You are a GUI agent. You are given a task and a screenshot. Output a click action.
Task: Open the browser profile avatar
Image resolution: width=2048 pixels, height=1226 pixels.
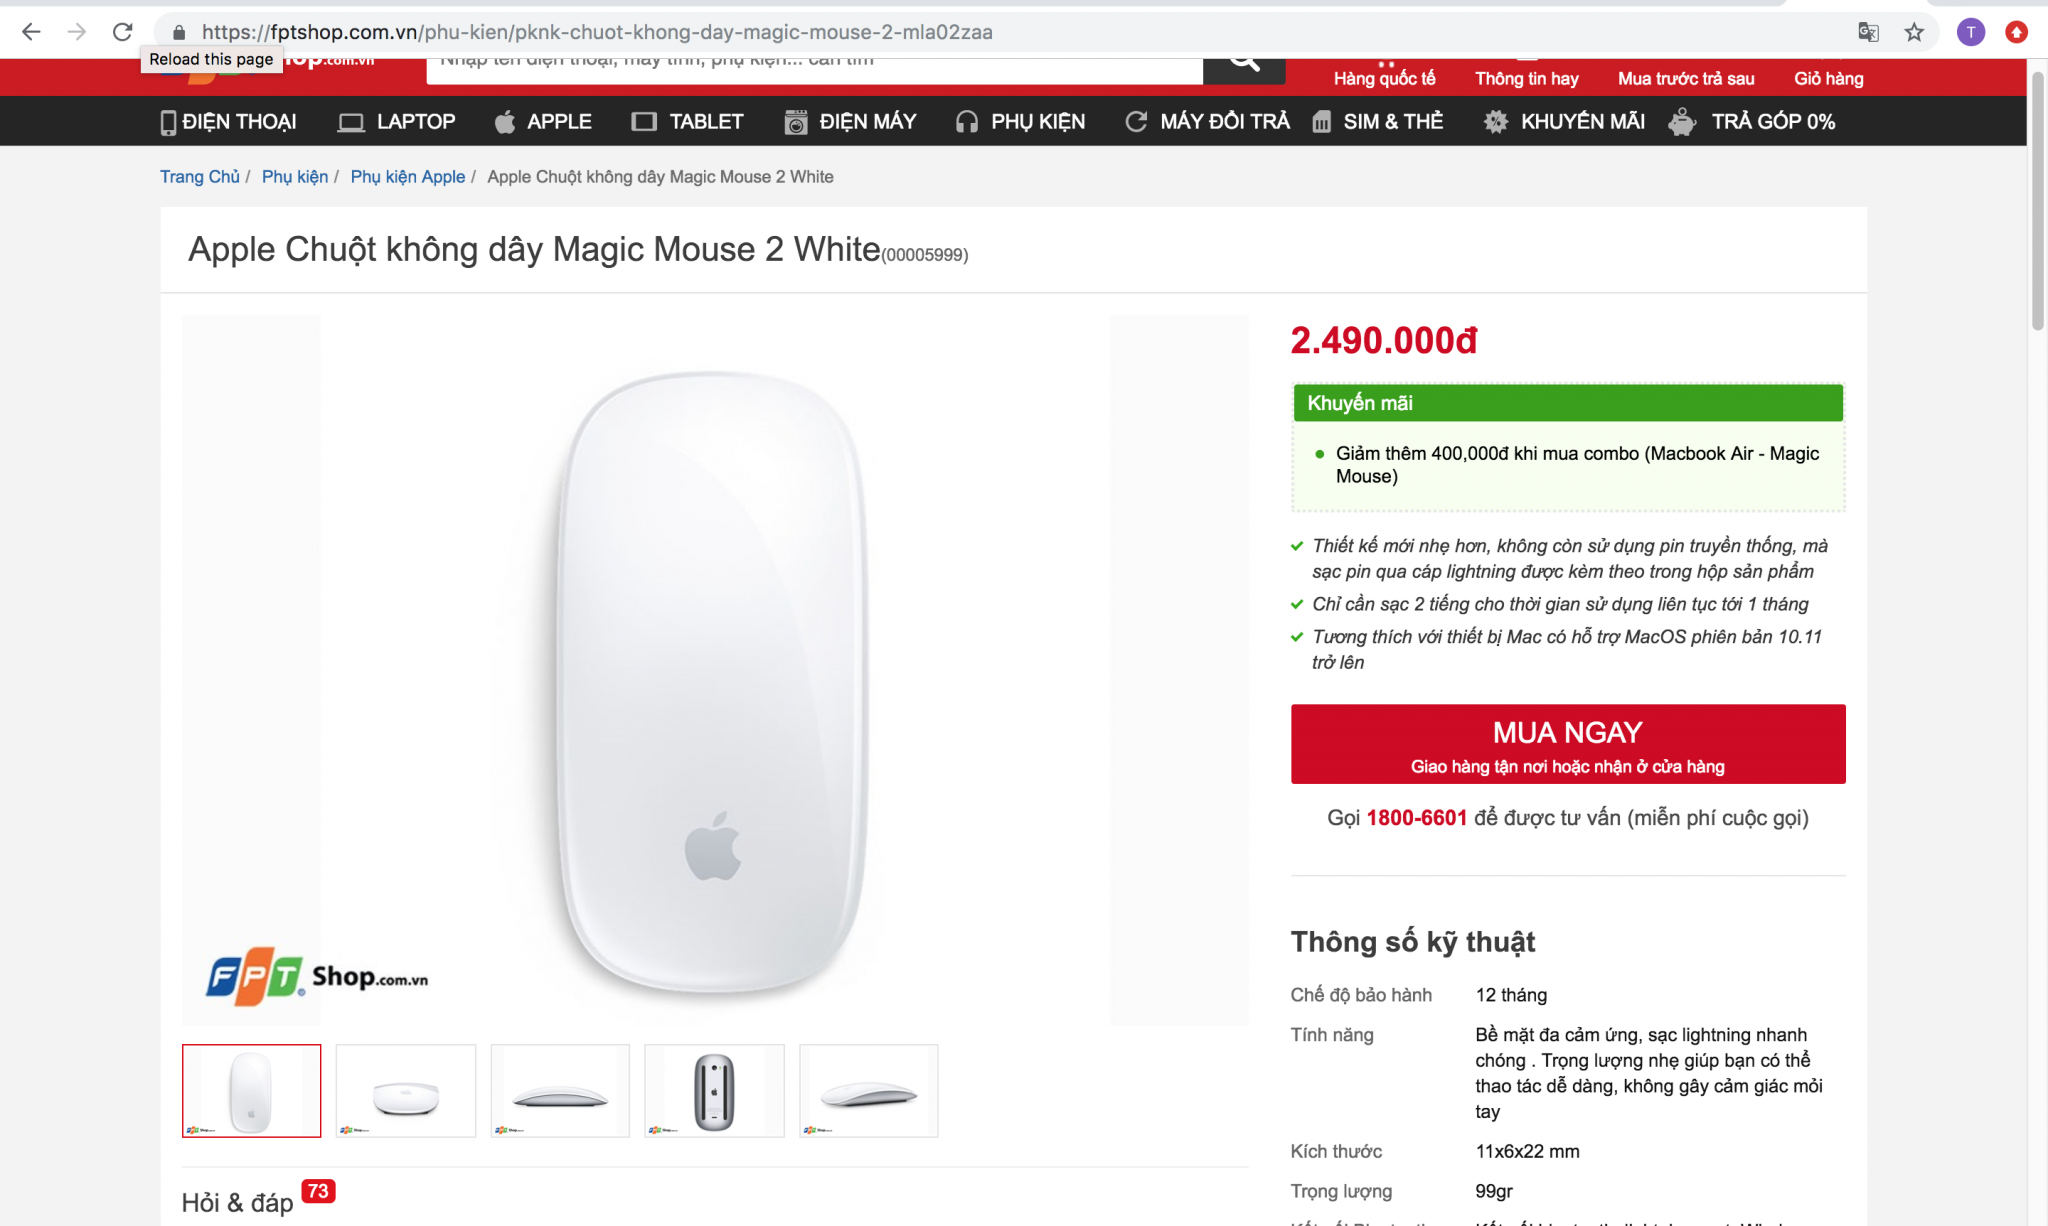[1970, 32]
